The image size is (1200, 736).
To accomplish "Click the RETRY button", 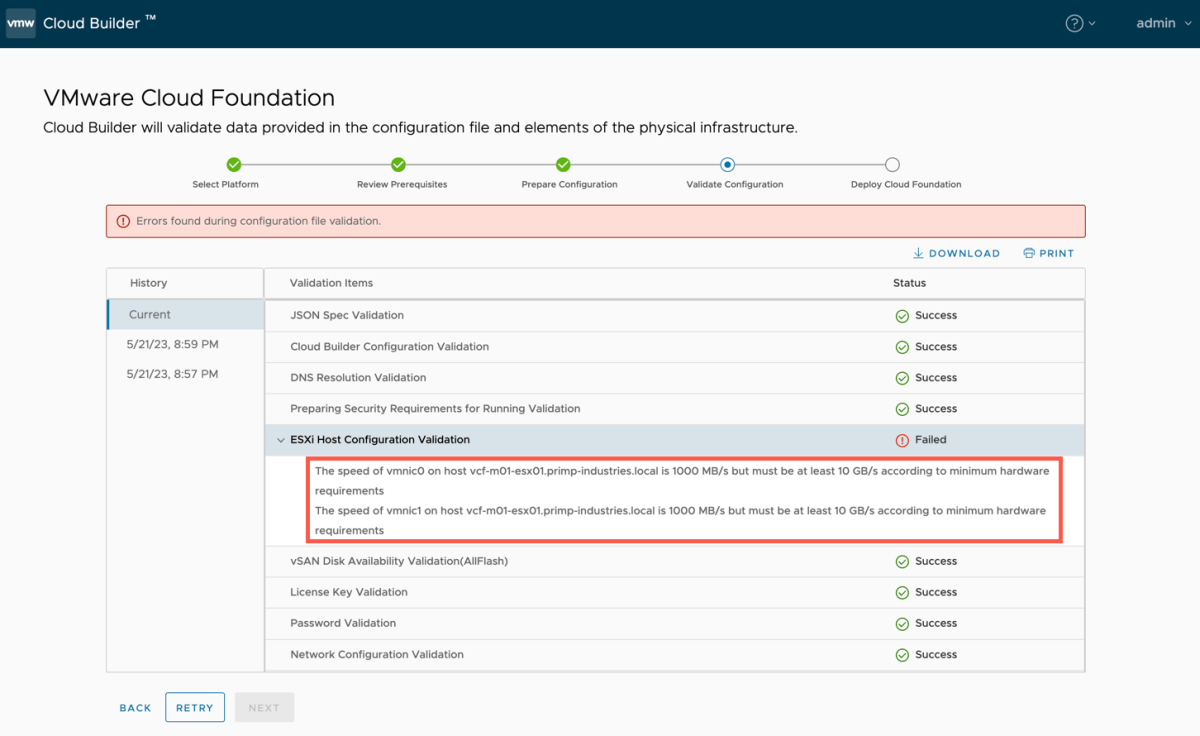I will point(195,708).
